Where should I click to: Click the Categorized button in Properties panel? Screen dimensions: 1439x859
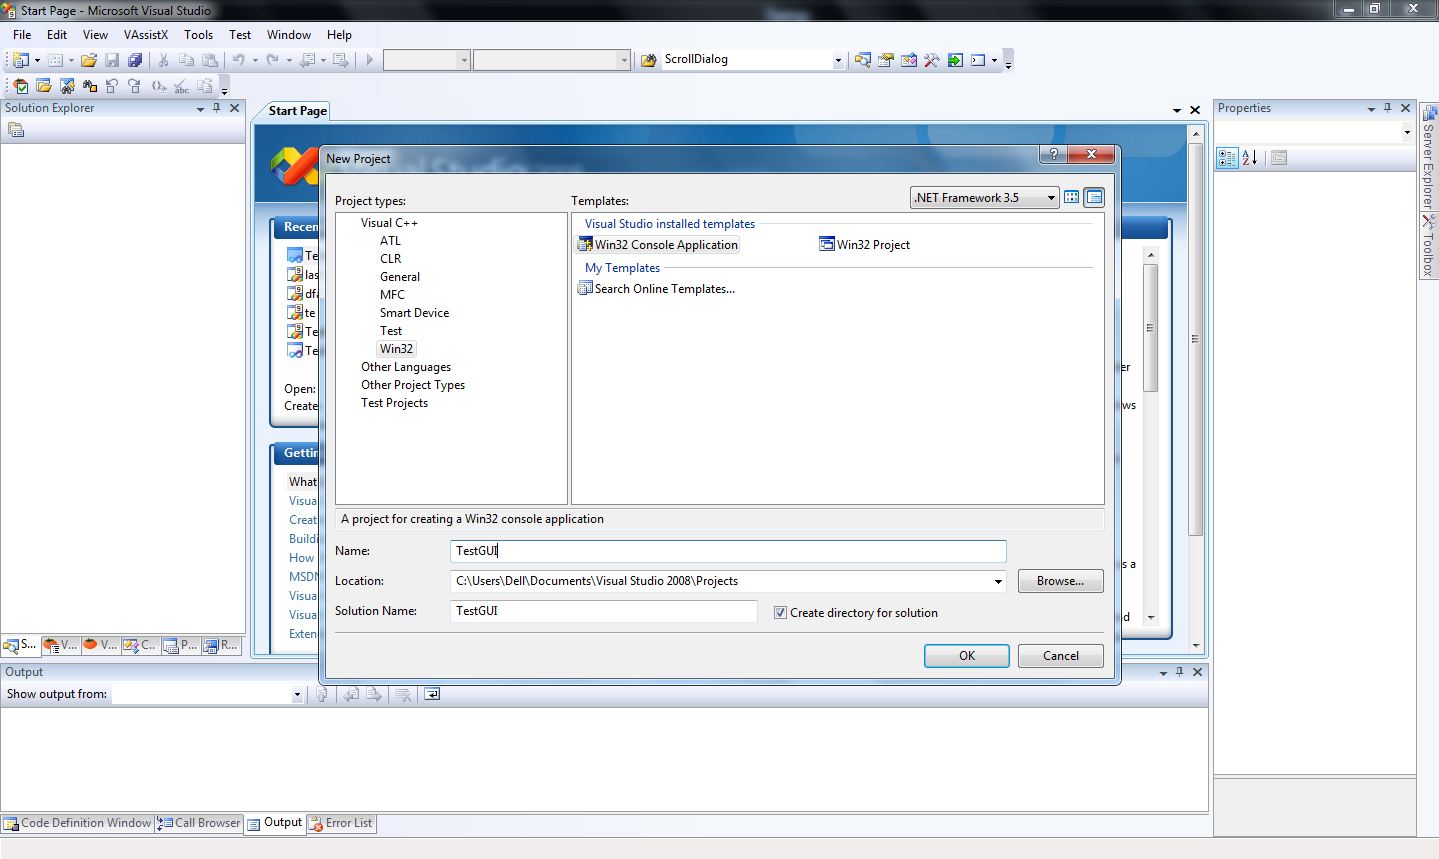coord(1227,158)
